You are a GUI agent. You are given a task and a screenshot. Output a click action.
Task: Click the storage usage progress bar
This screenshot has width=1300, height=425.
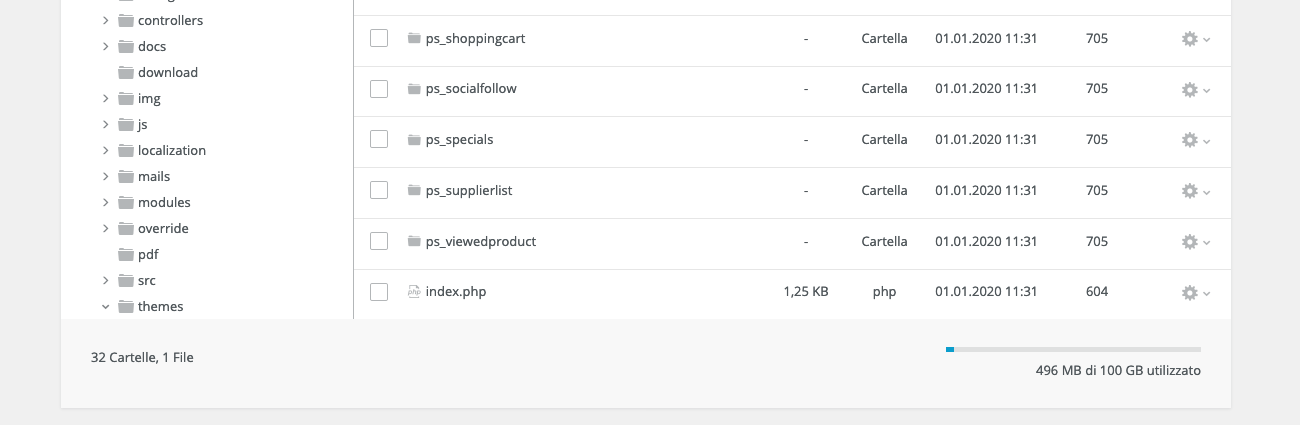point(1073,349)
